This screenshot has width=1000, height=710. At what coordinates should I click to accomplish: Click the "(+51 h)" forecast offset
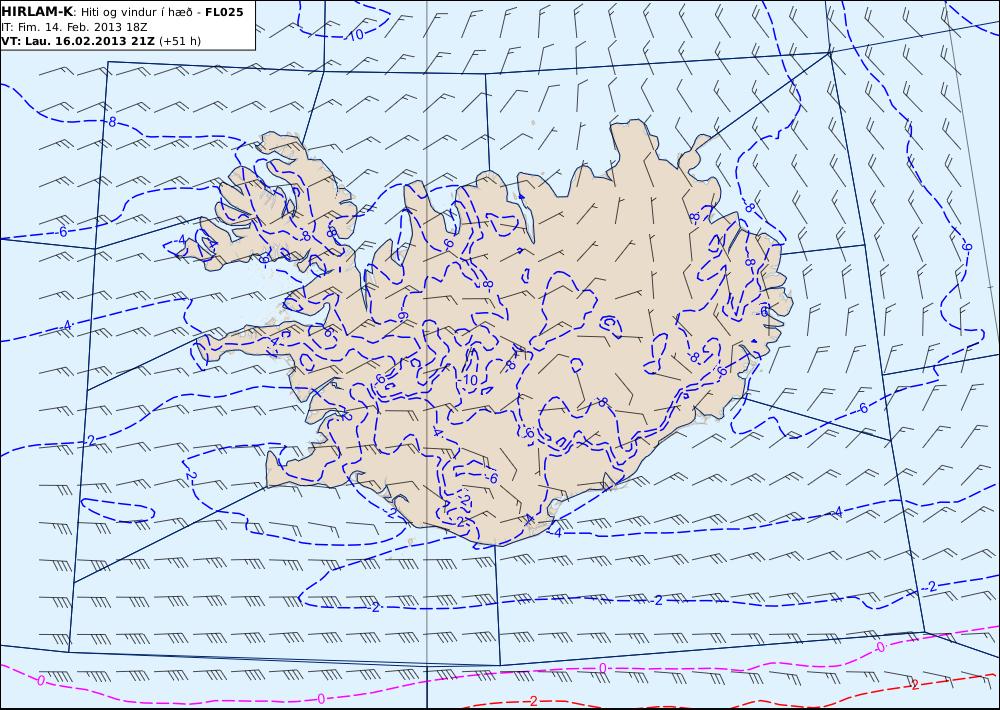coord(180,41)
